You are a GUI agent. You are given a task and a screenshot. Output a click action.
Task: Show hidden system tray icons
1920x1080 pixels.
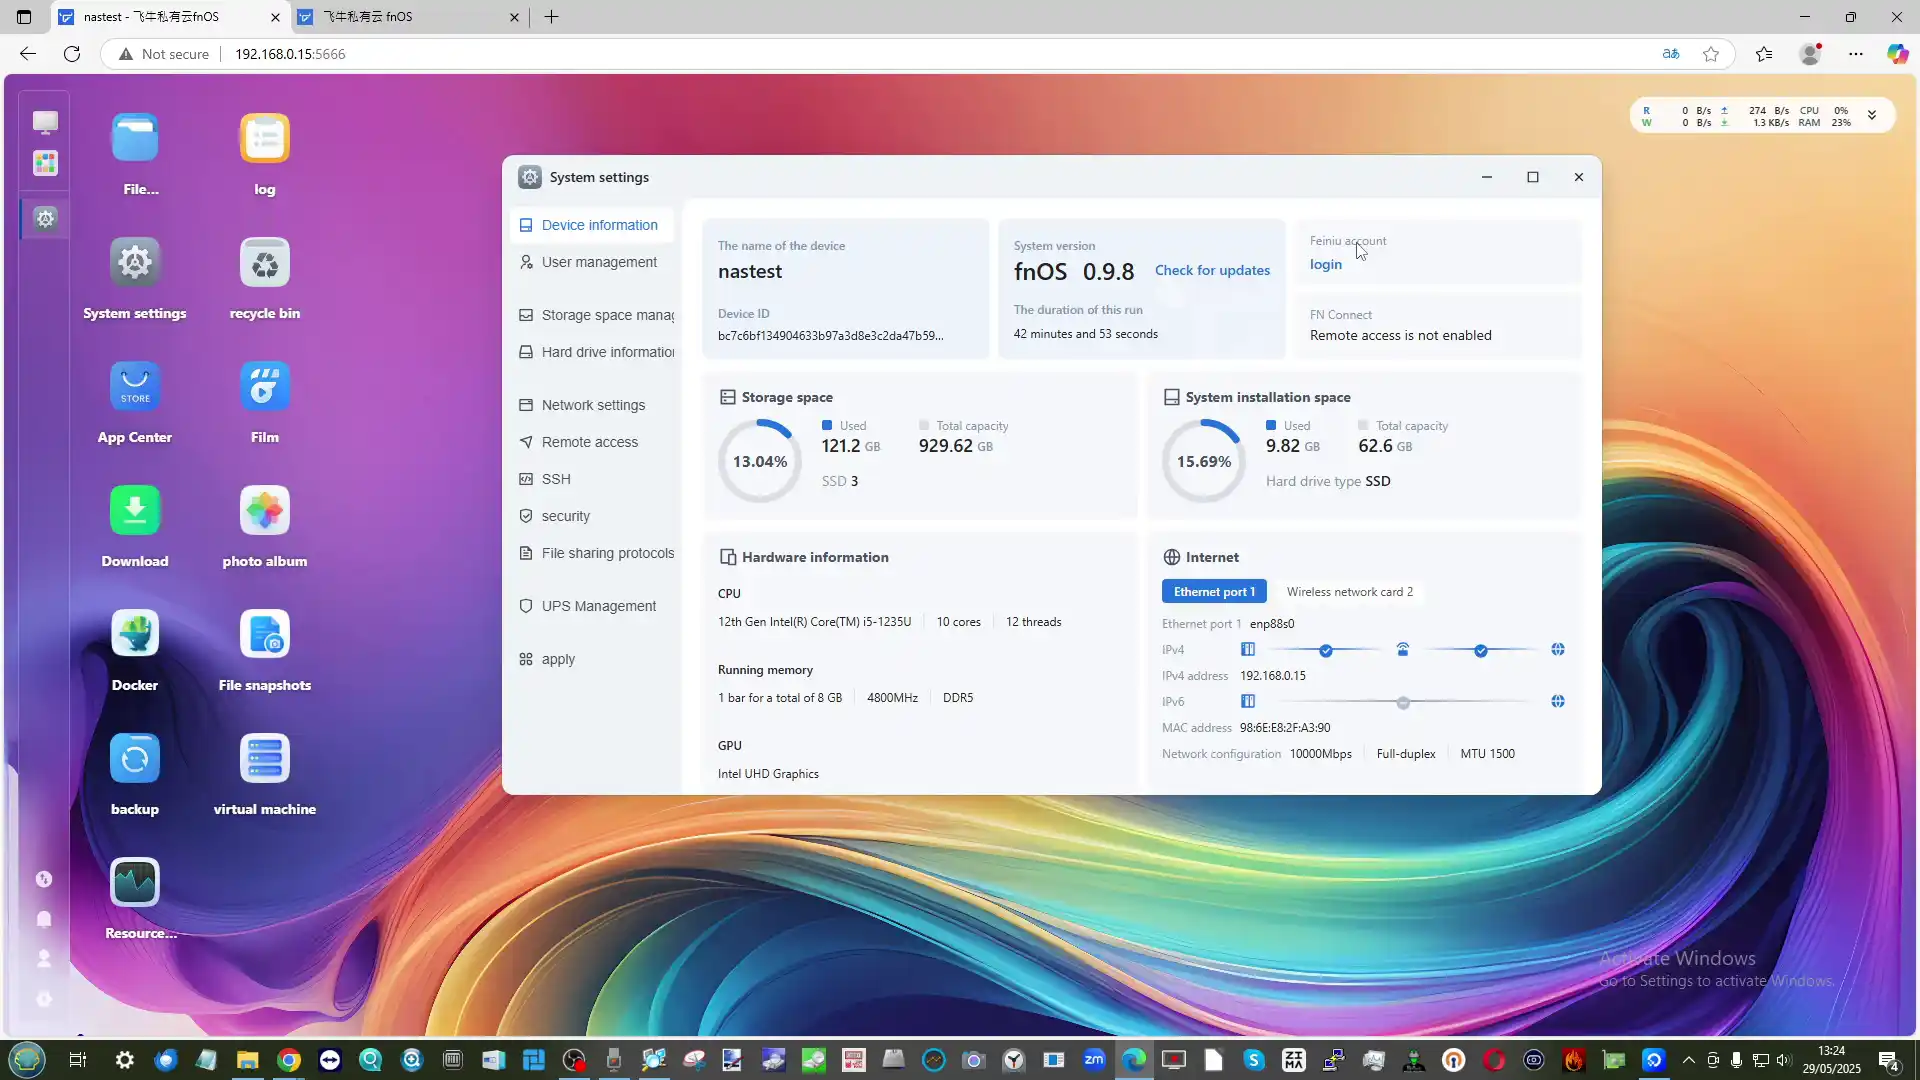coord(1689,1060)
